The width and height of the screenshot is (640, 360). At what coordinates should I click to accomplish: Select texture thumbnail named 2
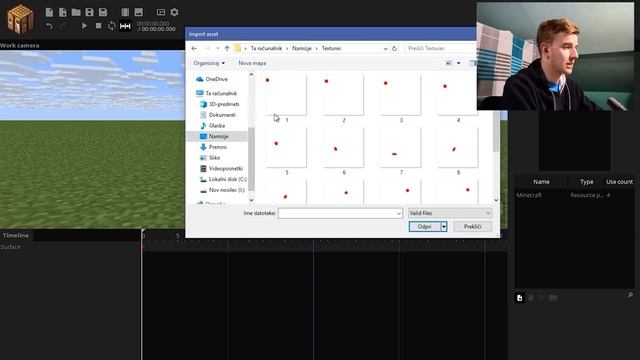(343, 98)
